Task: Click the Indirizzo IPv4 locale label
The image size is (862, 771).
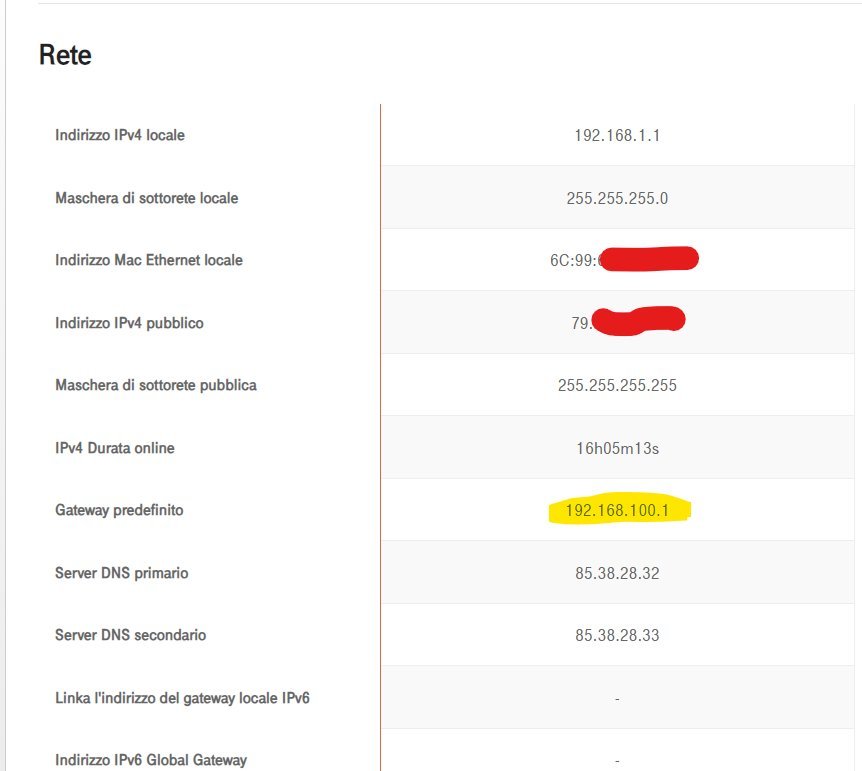Action: 120,135
